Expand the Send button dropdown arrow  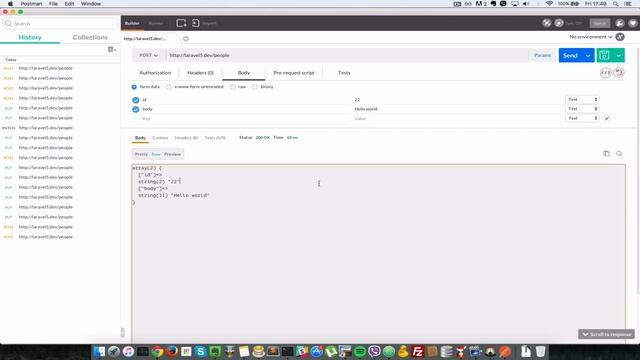coord(588,55)
